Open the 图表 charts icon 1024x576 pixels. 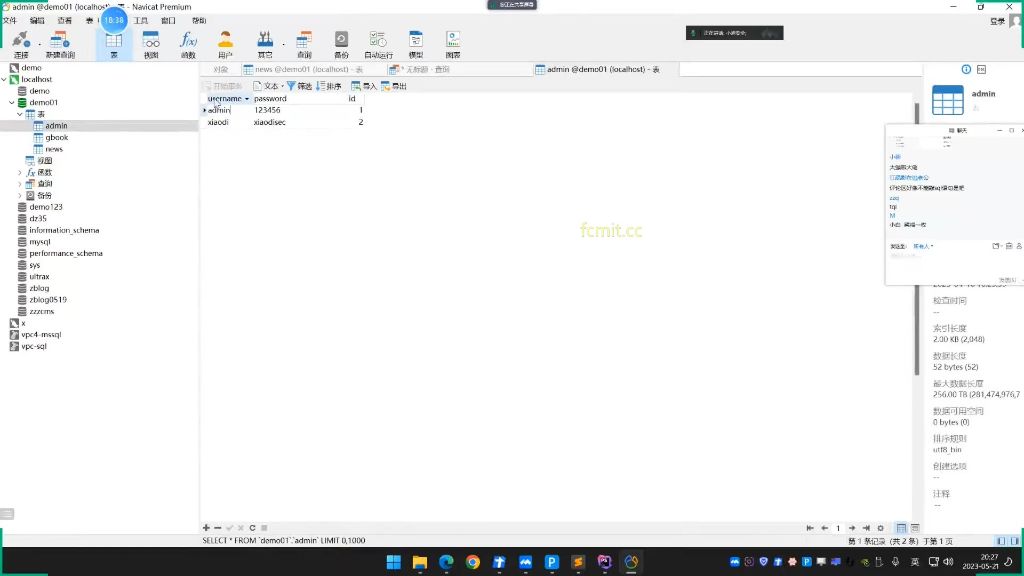(453, 44)
